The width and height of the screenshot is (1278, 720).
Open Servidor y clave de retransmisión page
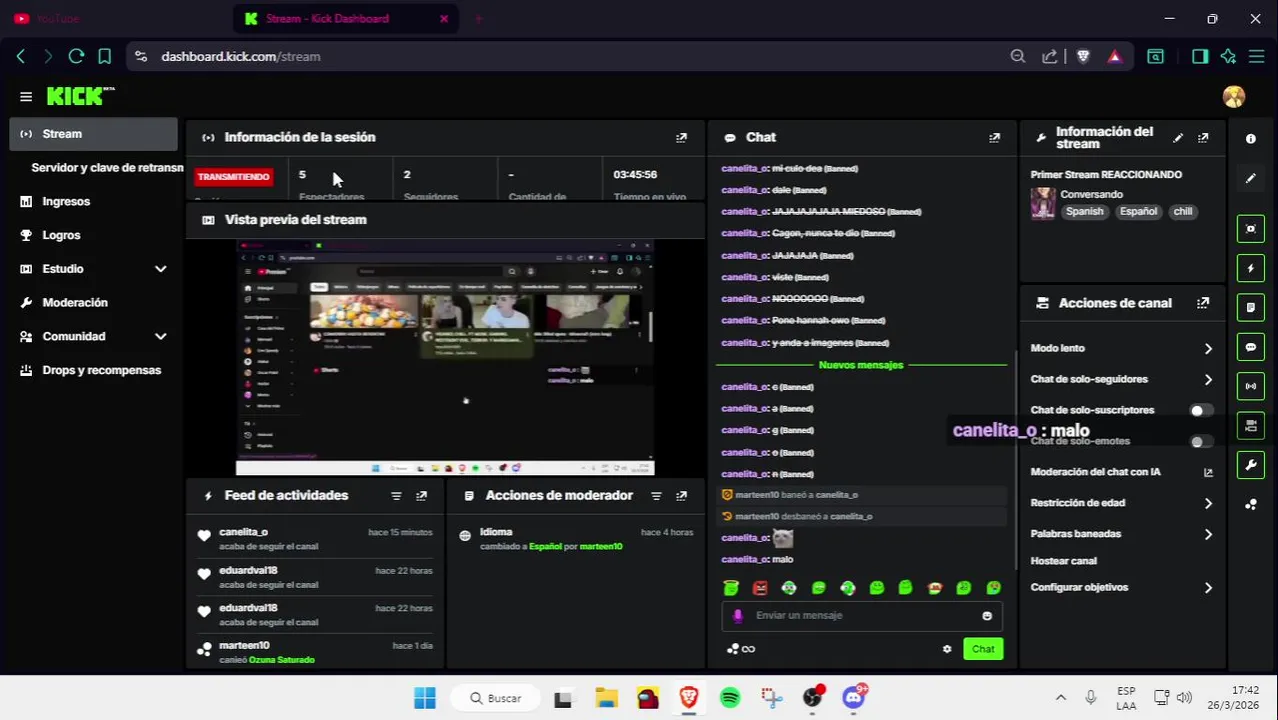pos(107,168)
